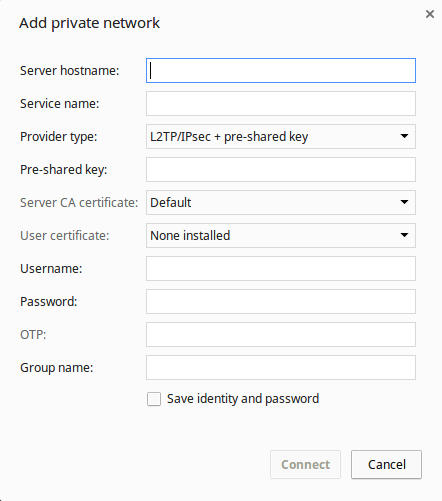Image resolution: width=442 pixels, height=501 pixels.
Task: Open the User certificate dropdown list
Action: coord(281,236)
